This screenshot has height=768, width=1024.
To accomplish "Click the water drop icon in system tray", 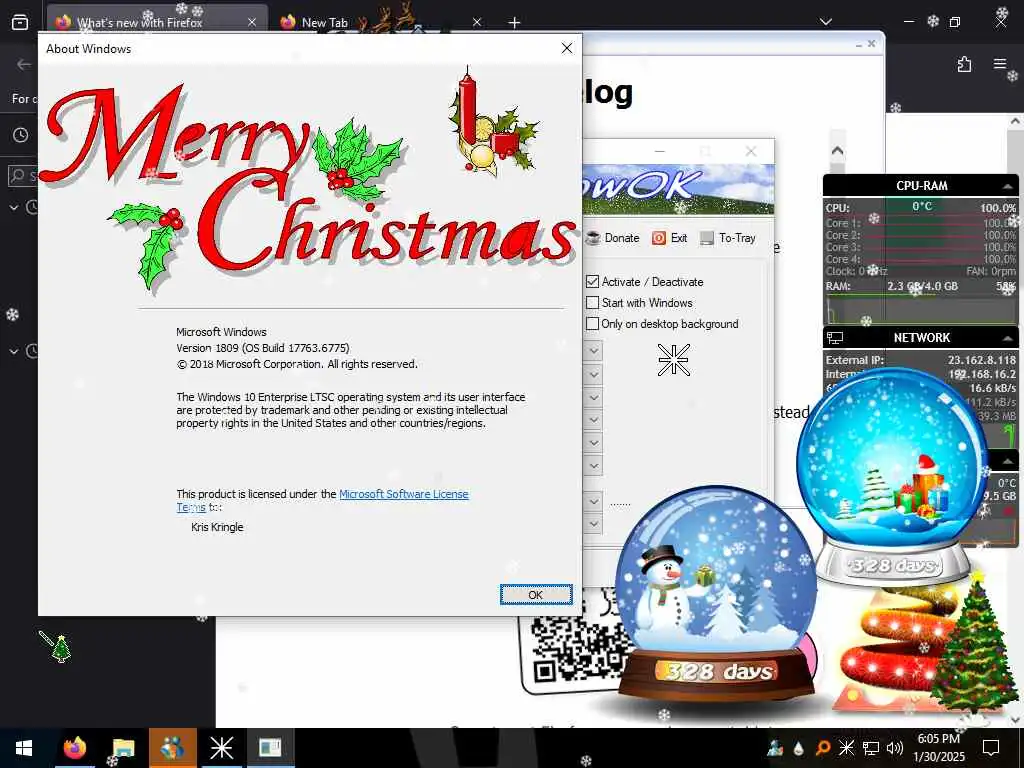I will (x=798, y=748).
